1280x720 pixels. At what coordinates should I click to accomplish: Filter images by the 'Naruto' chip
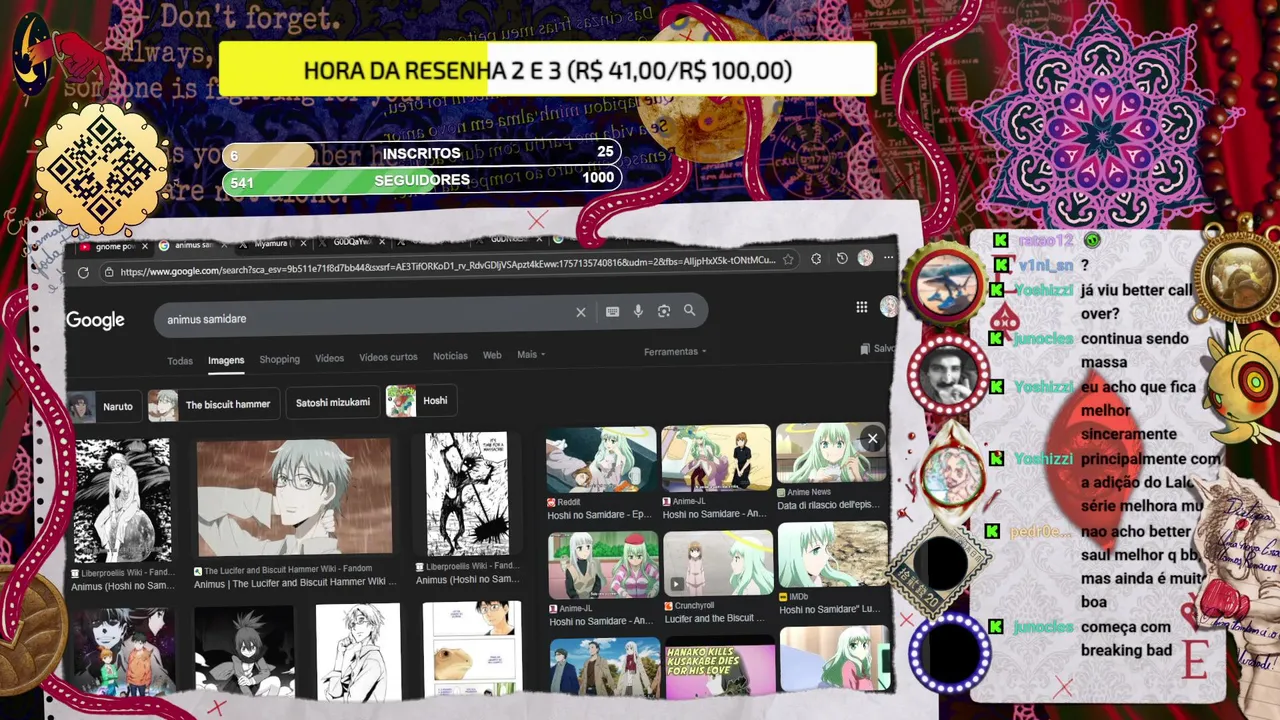(x=102, y=407)
